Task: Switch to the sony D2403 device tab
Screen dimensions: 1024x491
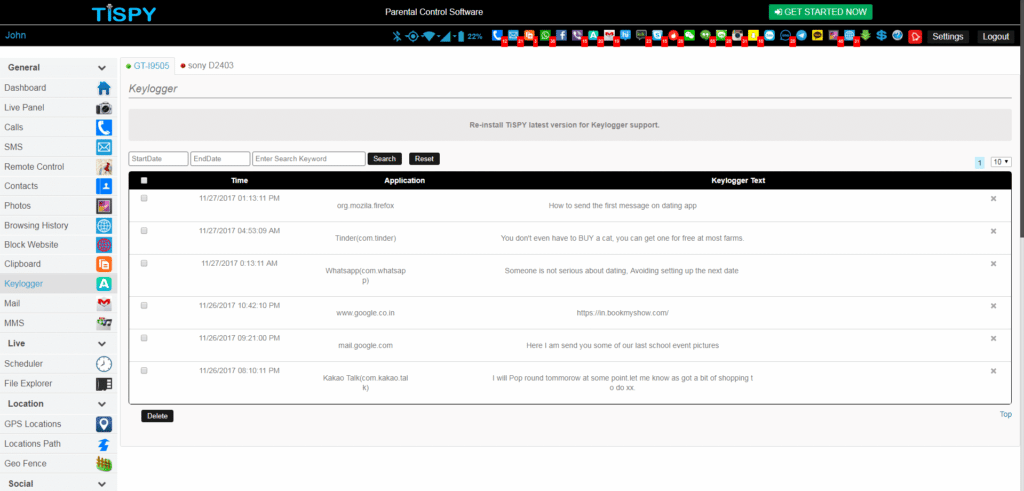Action: click(207, 65)
